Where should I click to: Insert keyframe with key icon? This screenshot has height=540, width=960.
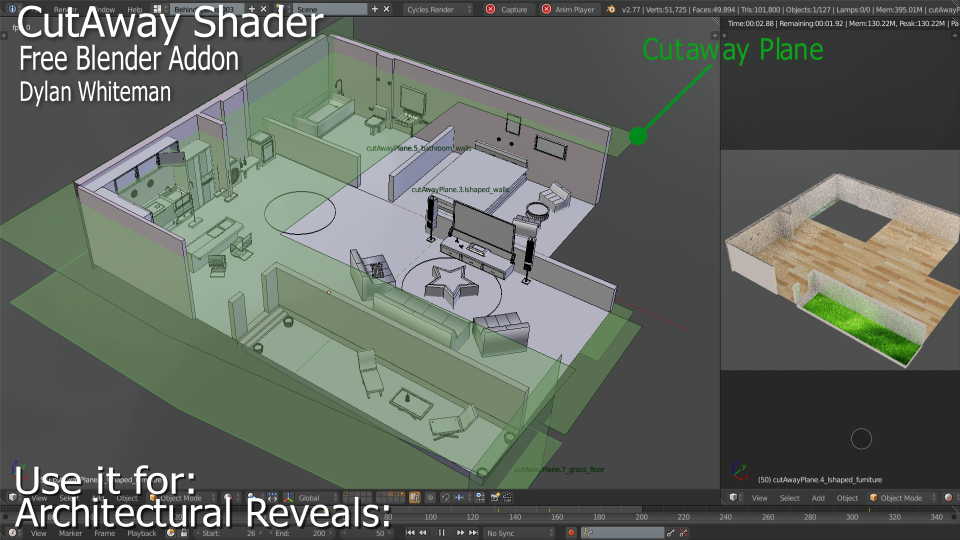click(670, 533)
